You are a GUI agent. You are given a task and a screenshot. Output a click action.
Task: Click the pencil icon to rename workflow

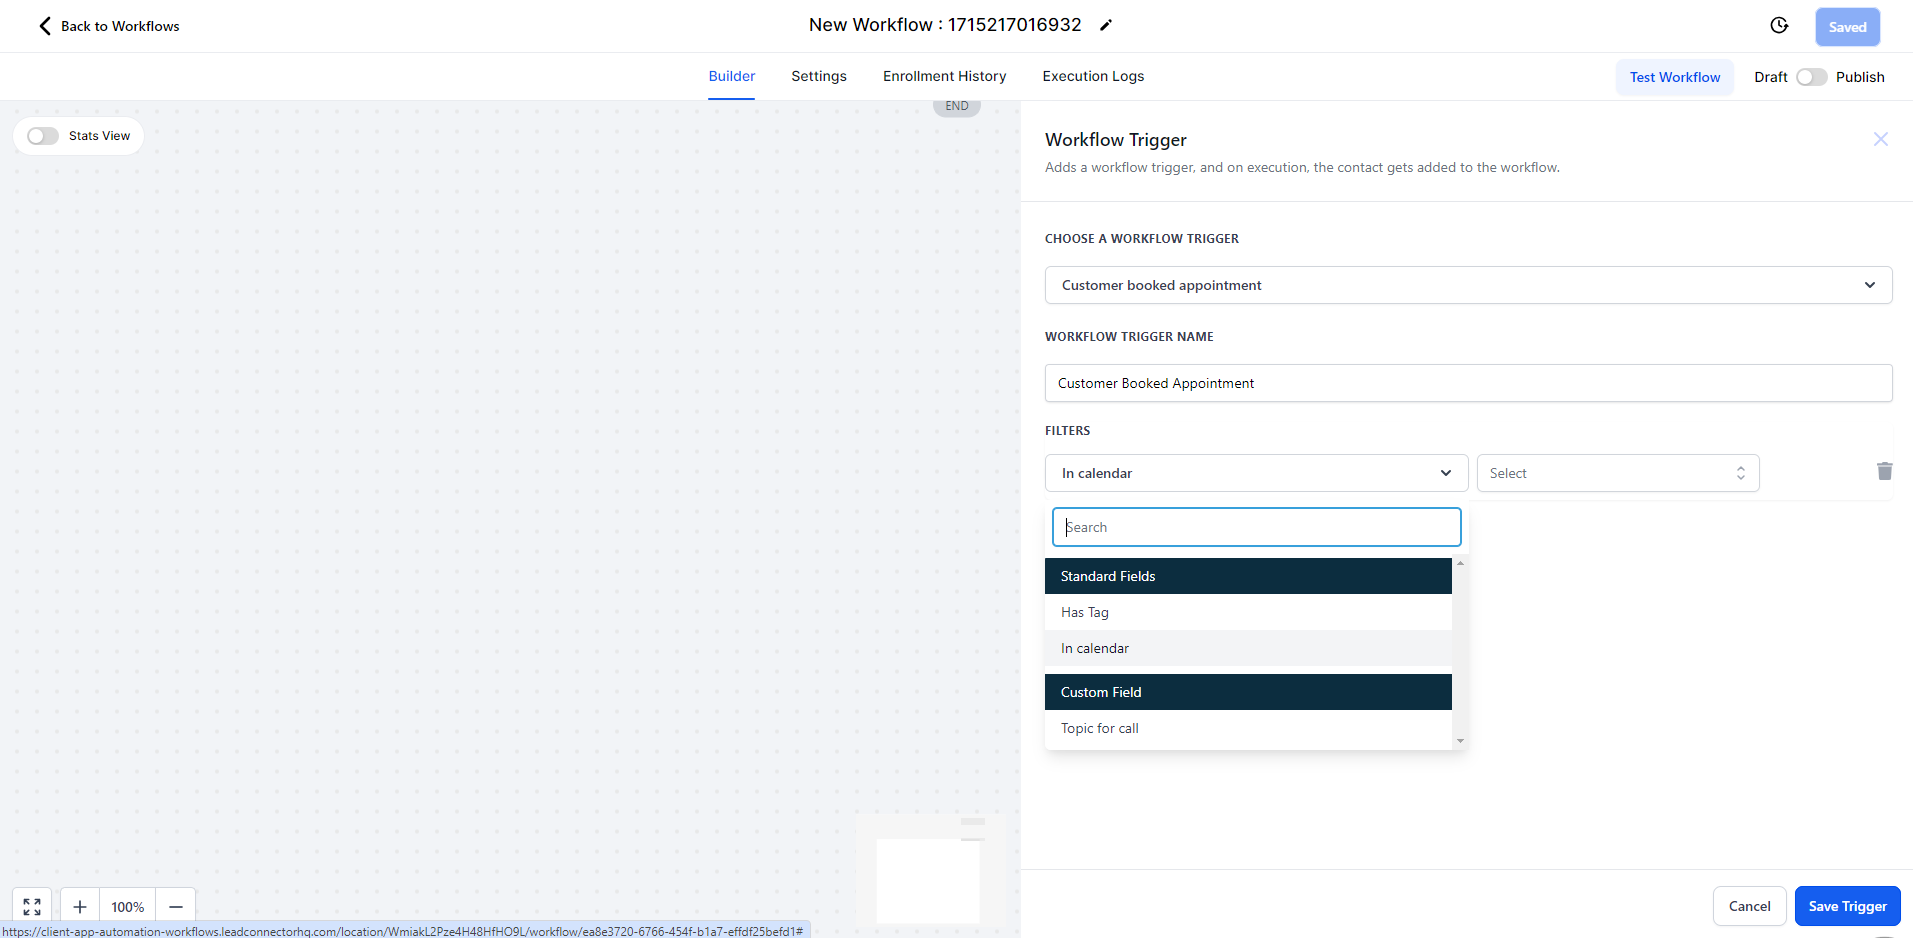click(x=1105, y=26)
